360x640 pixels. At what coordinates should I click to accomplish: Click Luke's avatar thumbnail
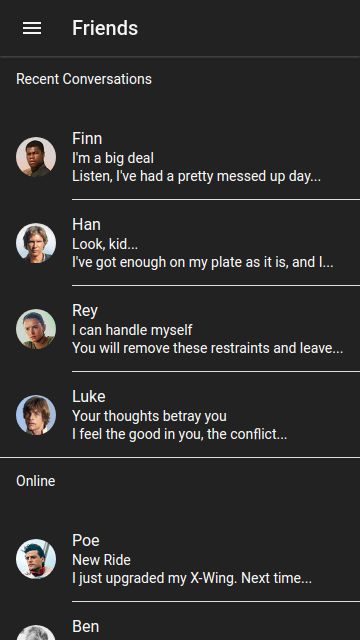[36, 415]
